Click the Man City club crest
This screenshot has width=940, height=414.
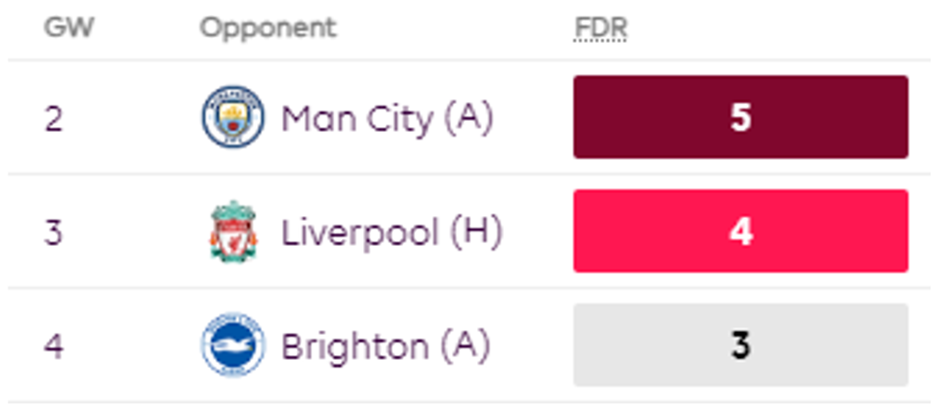233,118
